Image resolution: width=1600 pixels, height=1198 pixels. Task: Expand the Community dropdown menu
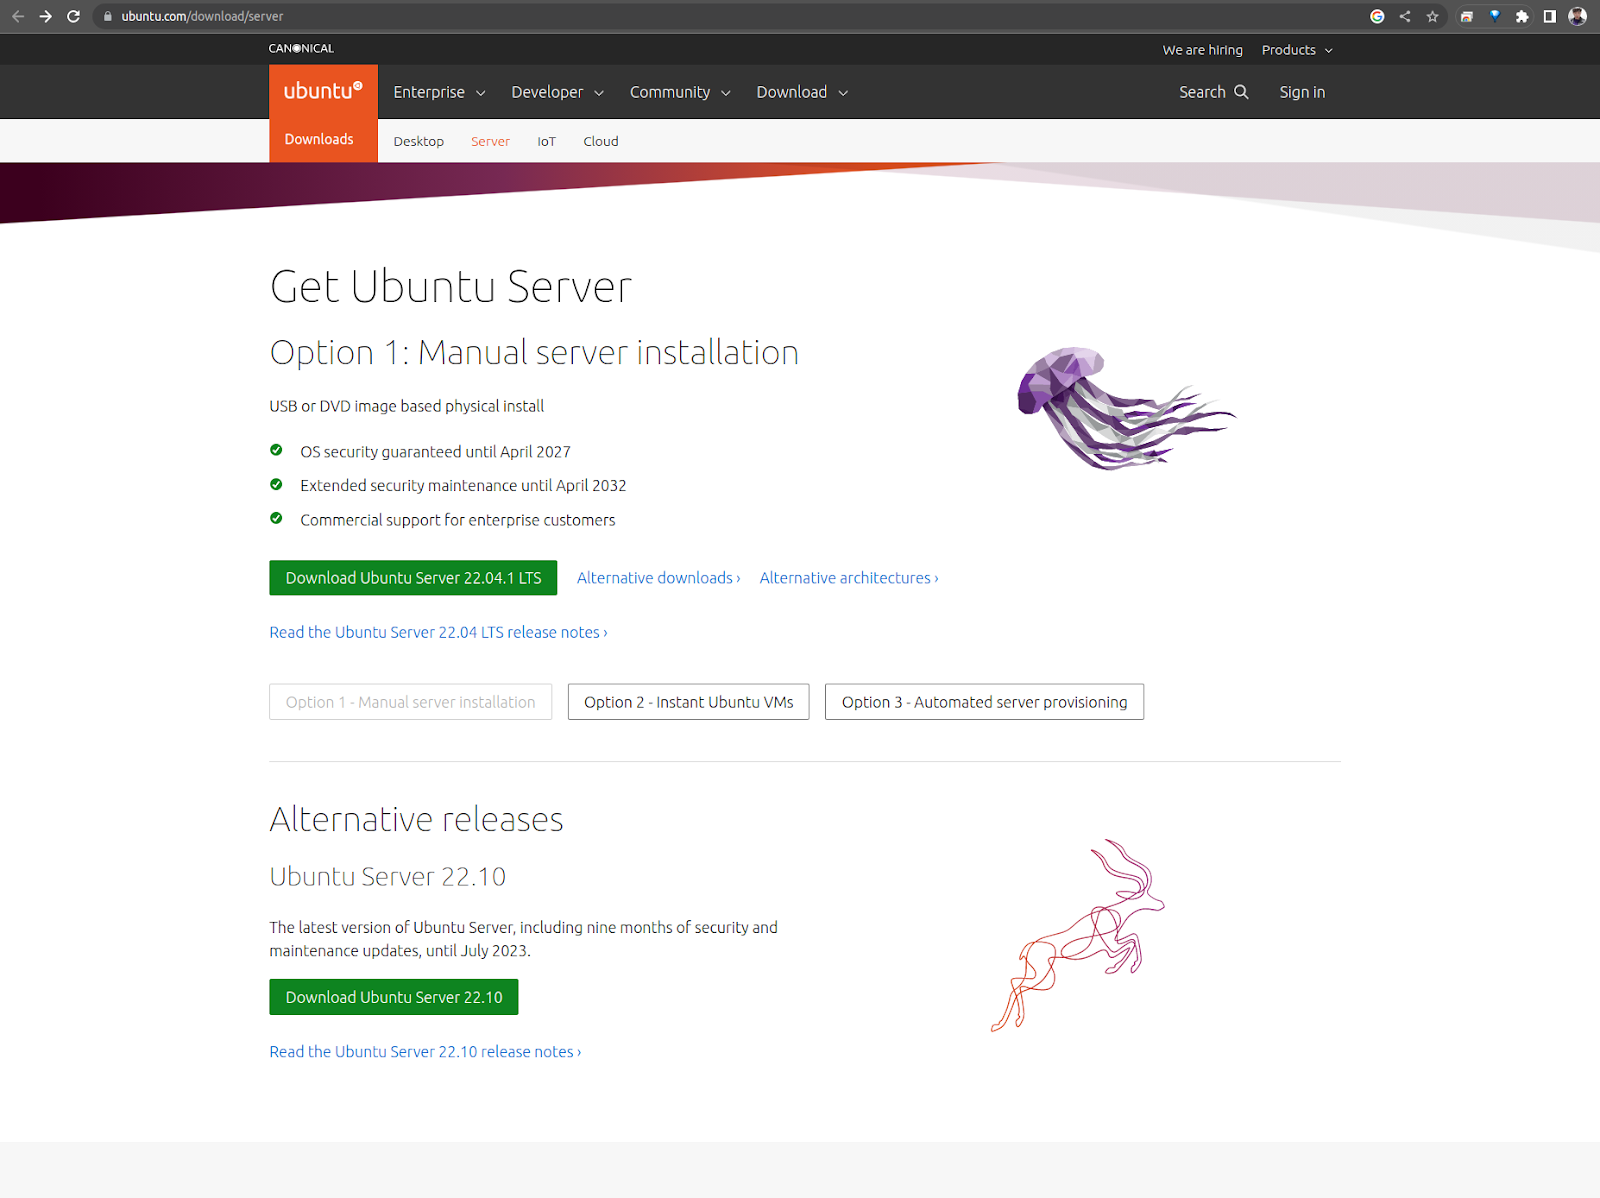(x=680, y=92)
